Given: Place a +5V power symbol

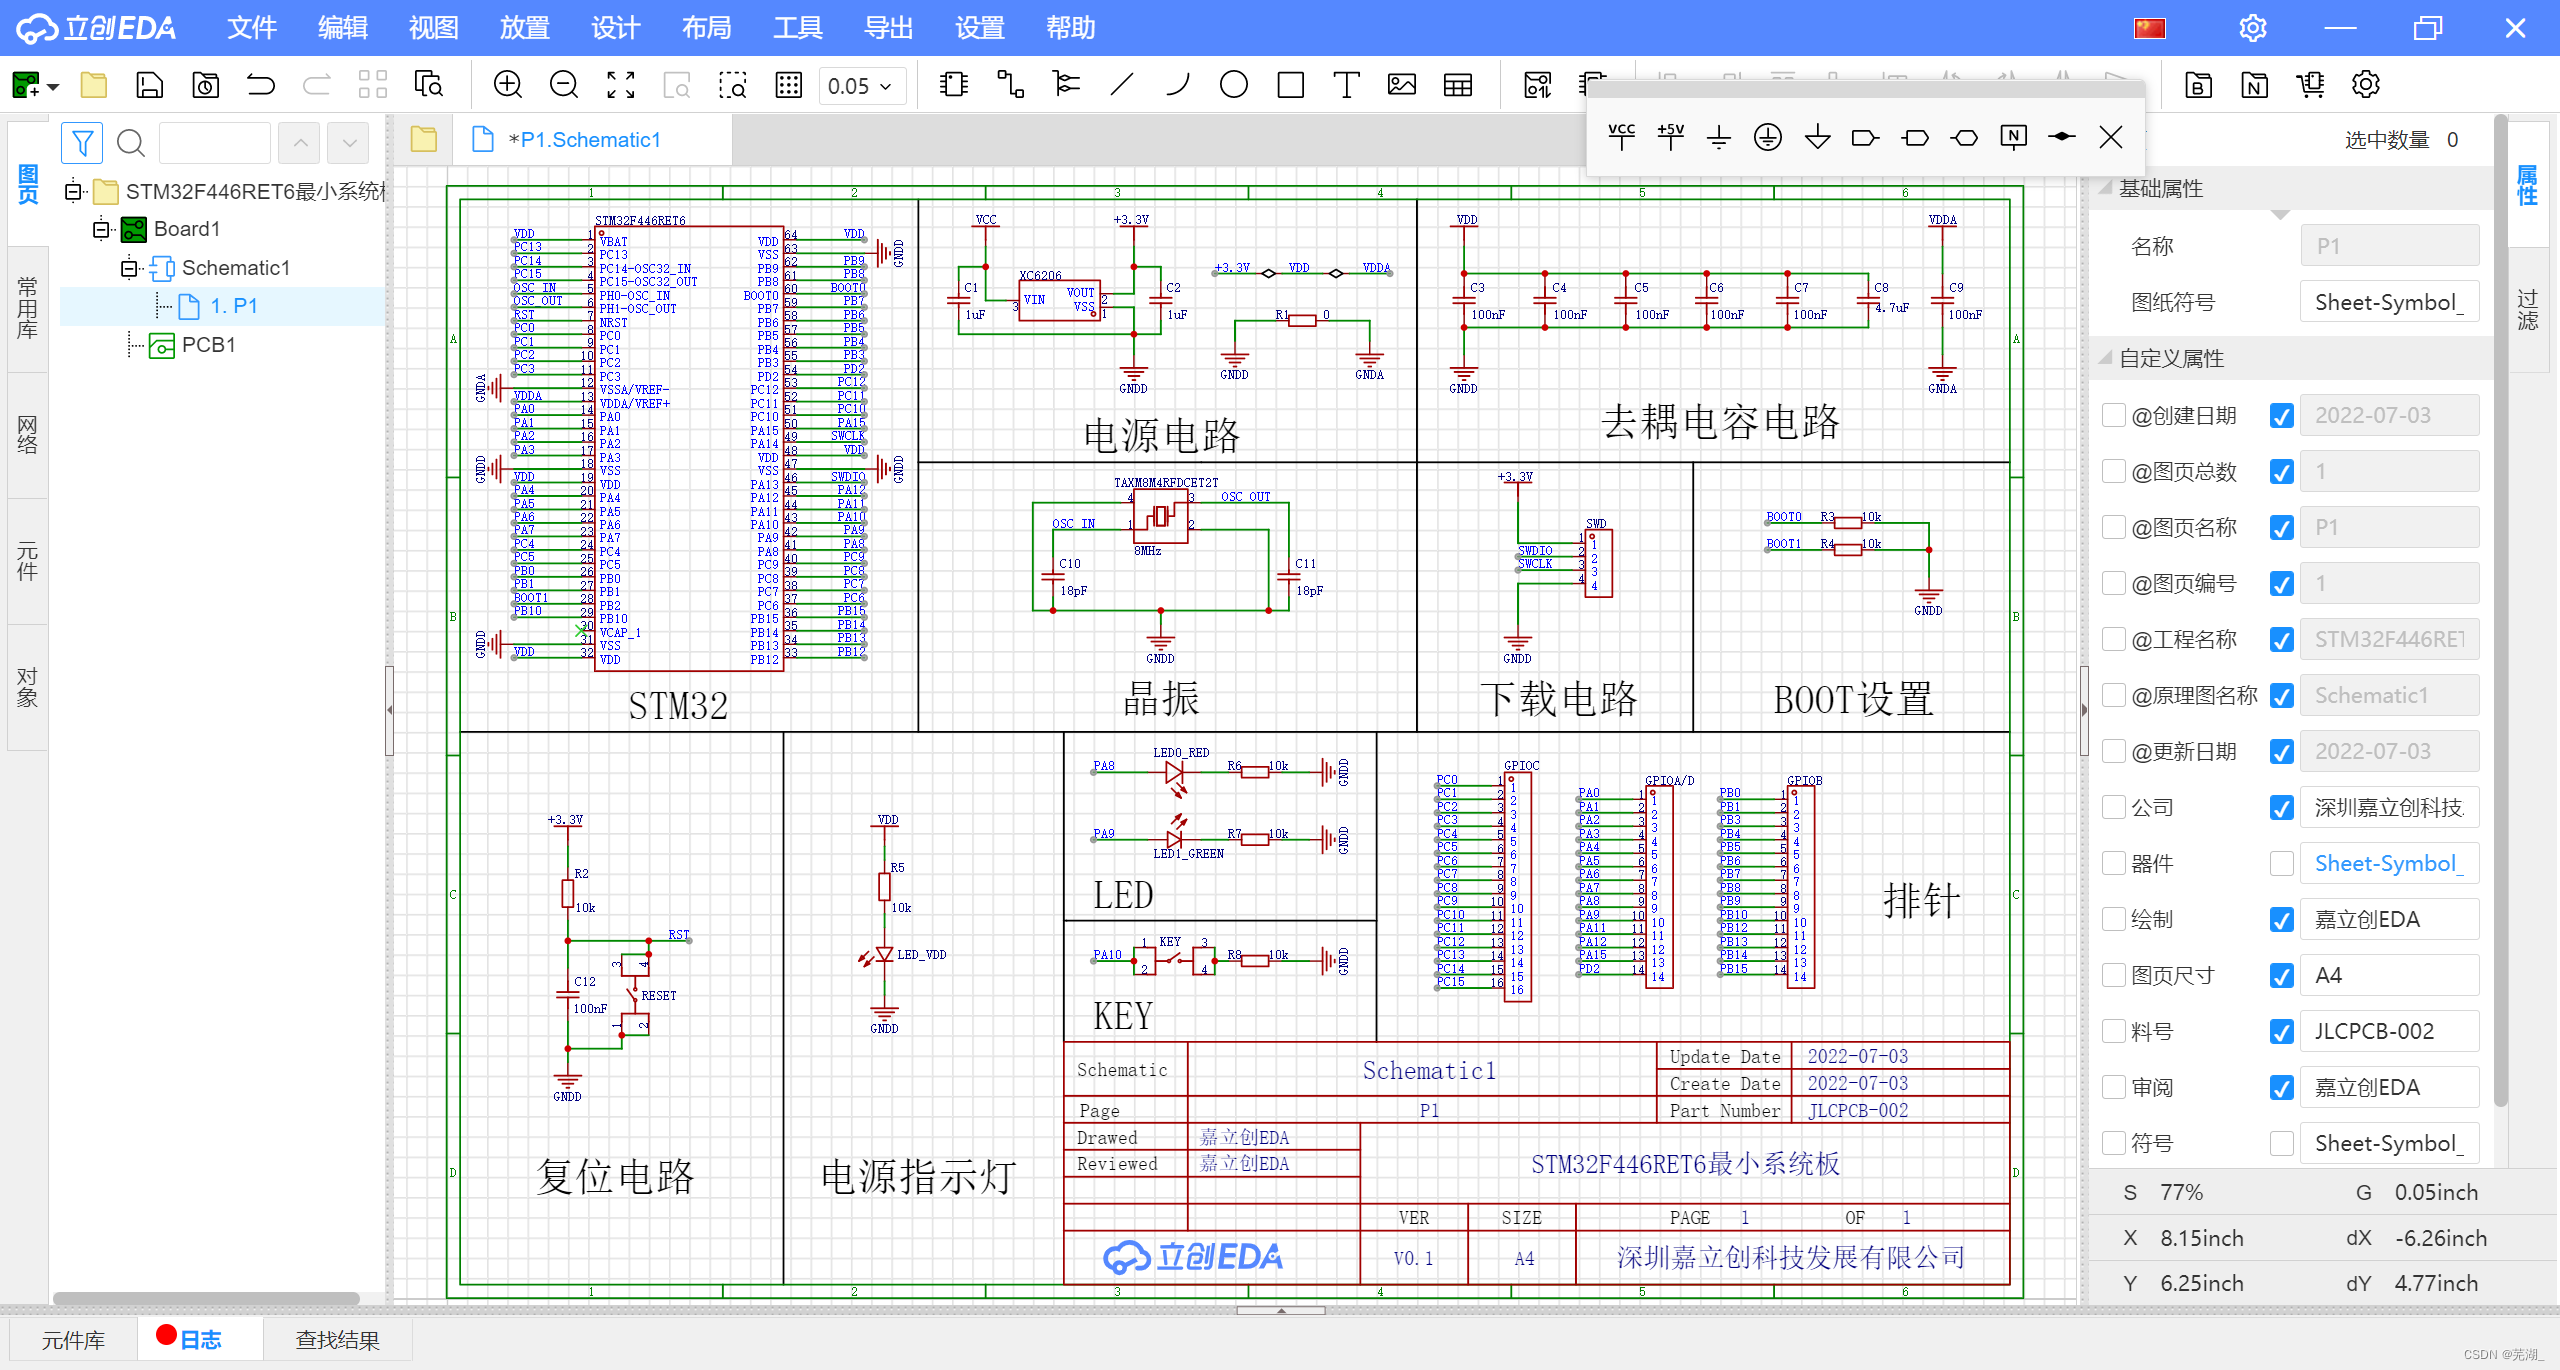Looking at the screenshot, I should point(1670,137).
